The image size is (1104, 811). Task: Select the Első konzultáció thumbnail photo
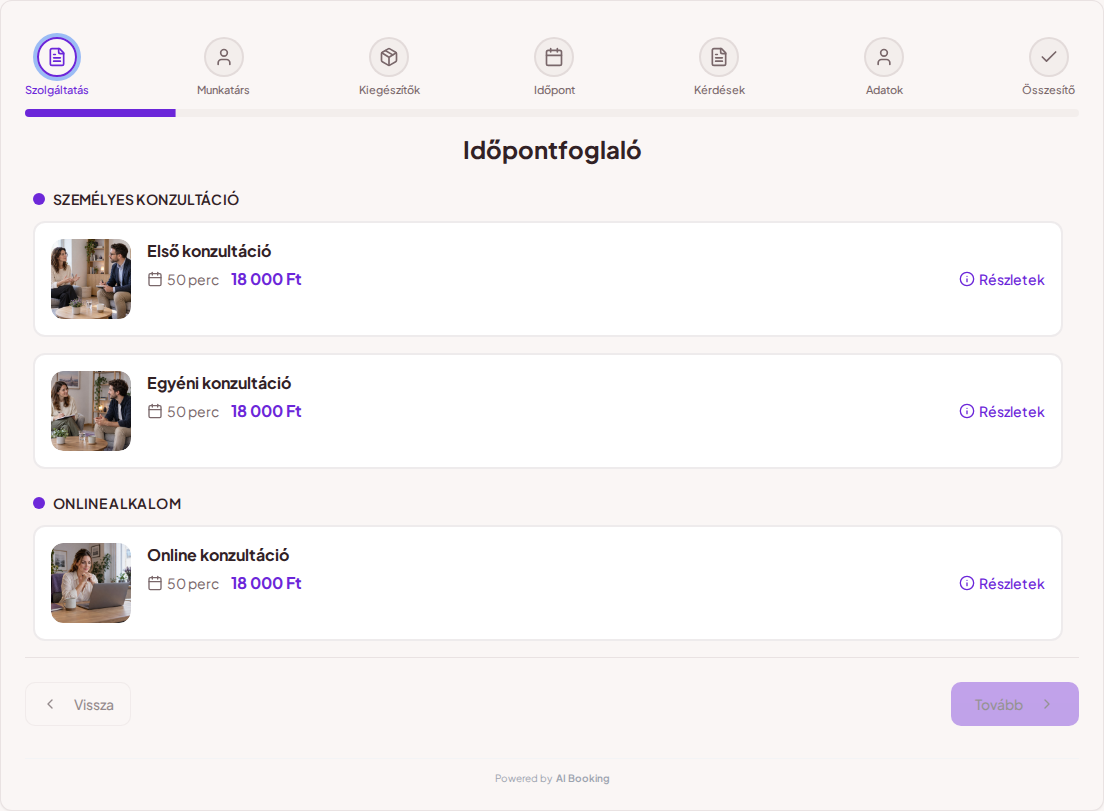pyautogui.click(x=91, y=279)
